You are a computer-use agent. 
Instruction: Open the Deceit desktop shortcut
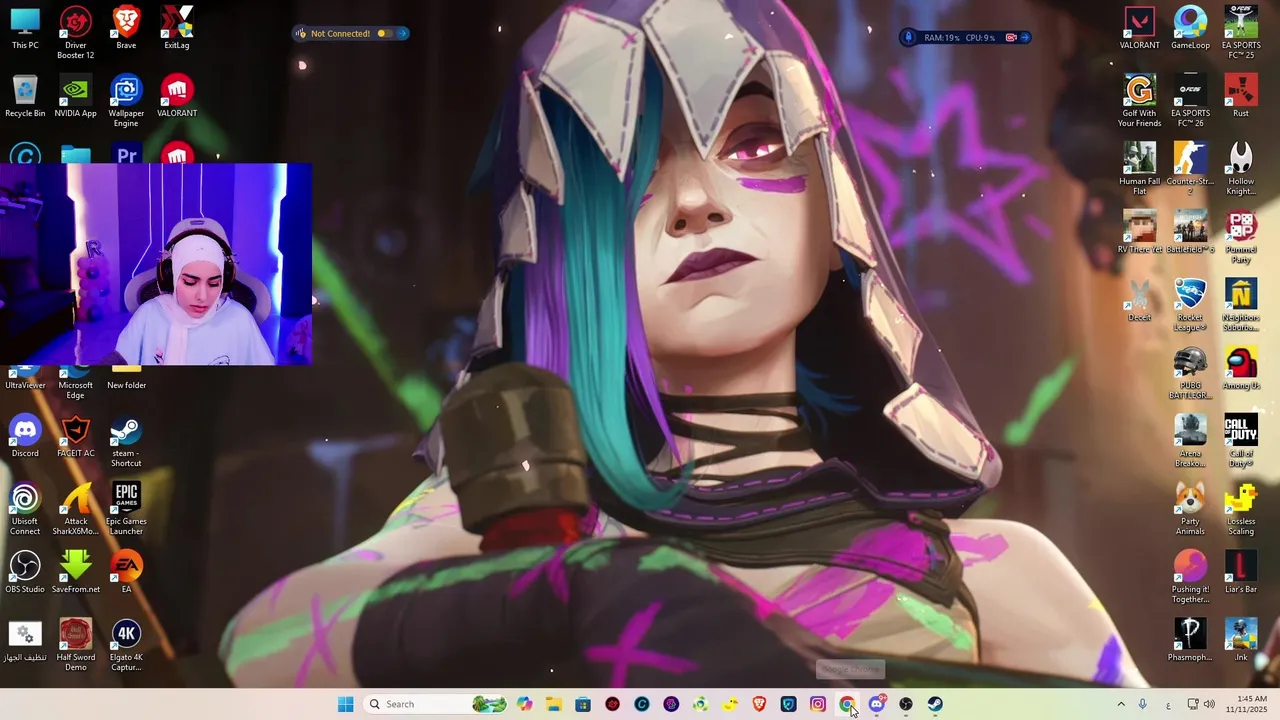click(x=1140, y=300)
